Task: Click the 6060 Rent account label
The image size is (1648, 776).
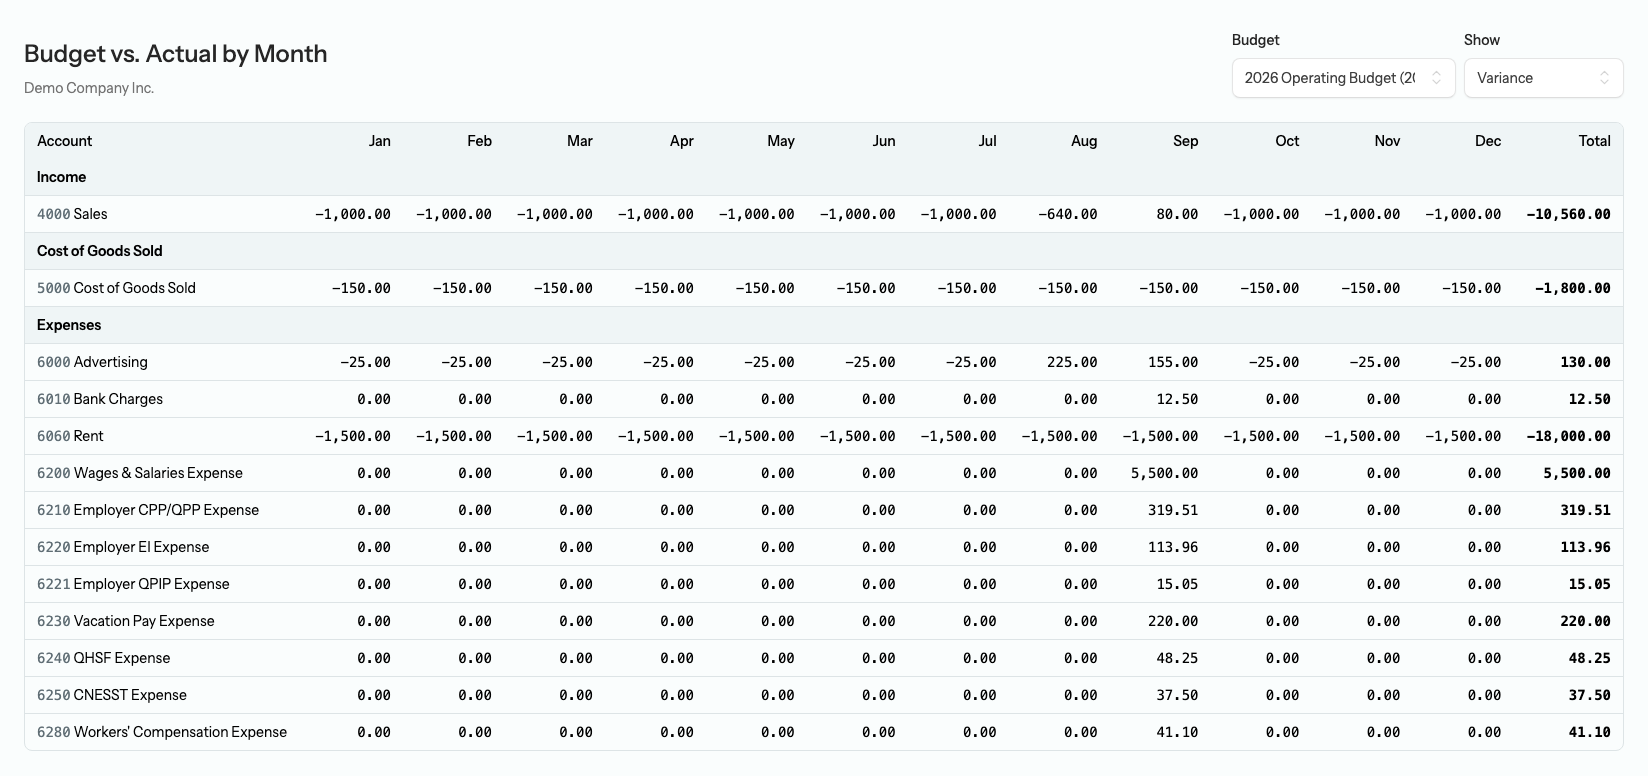Action: 70,436
